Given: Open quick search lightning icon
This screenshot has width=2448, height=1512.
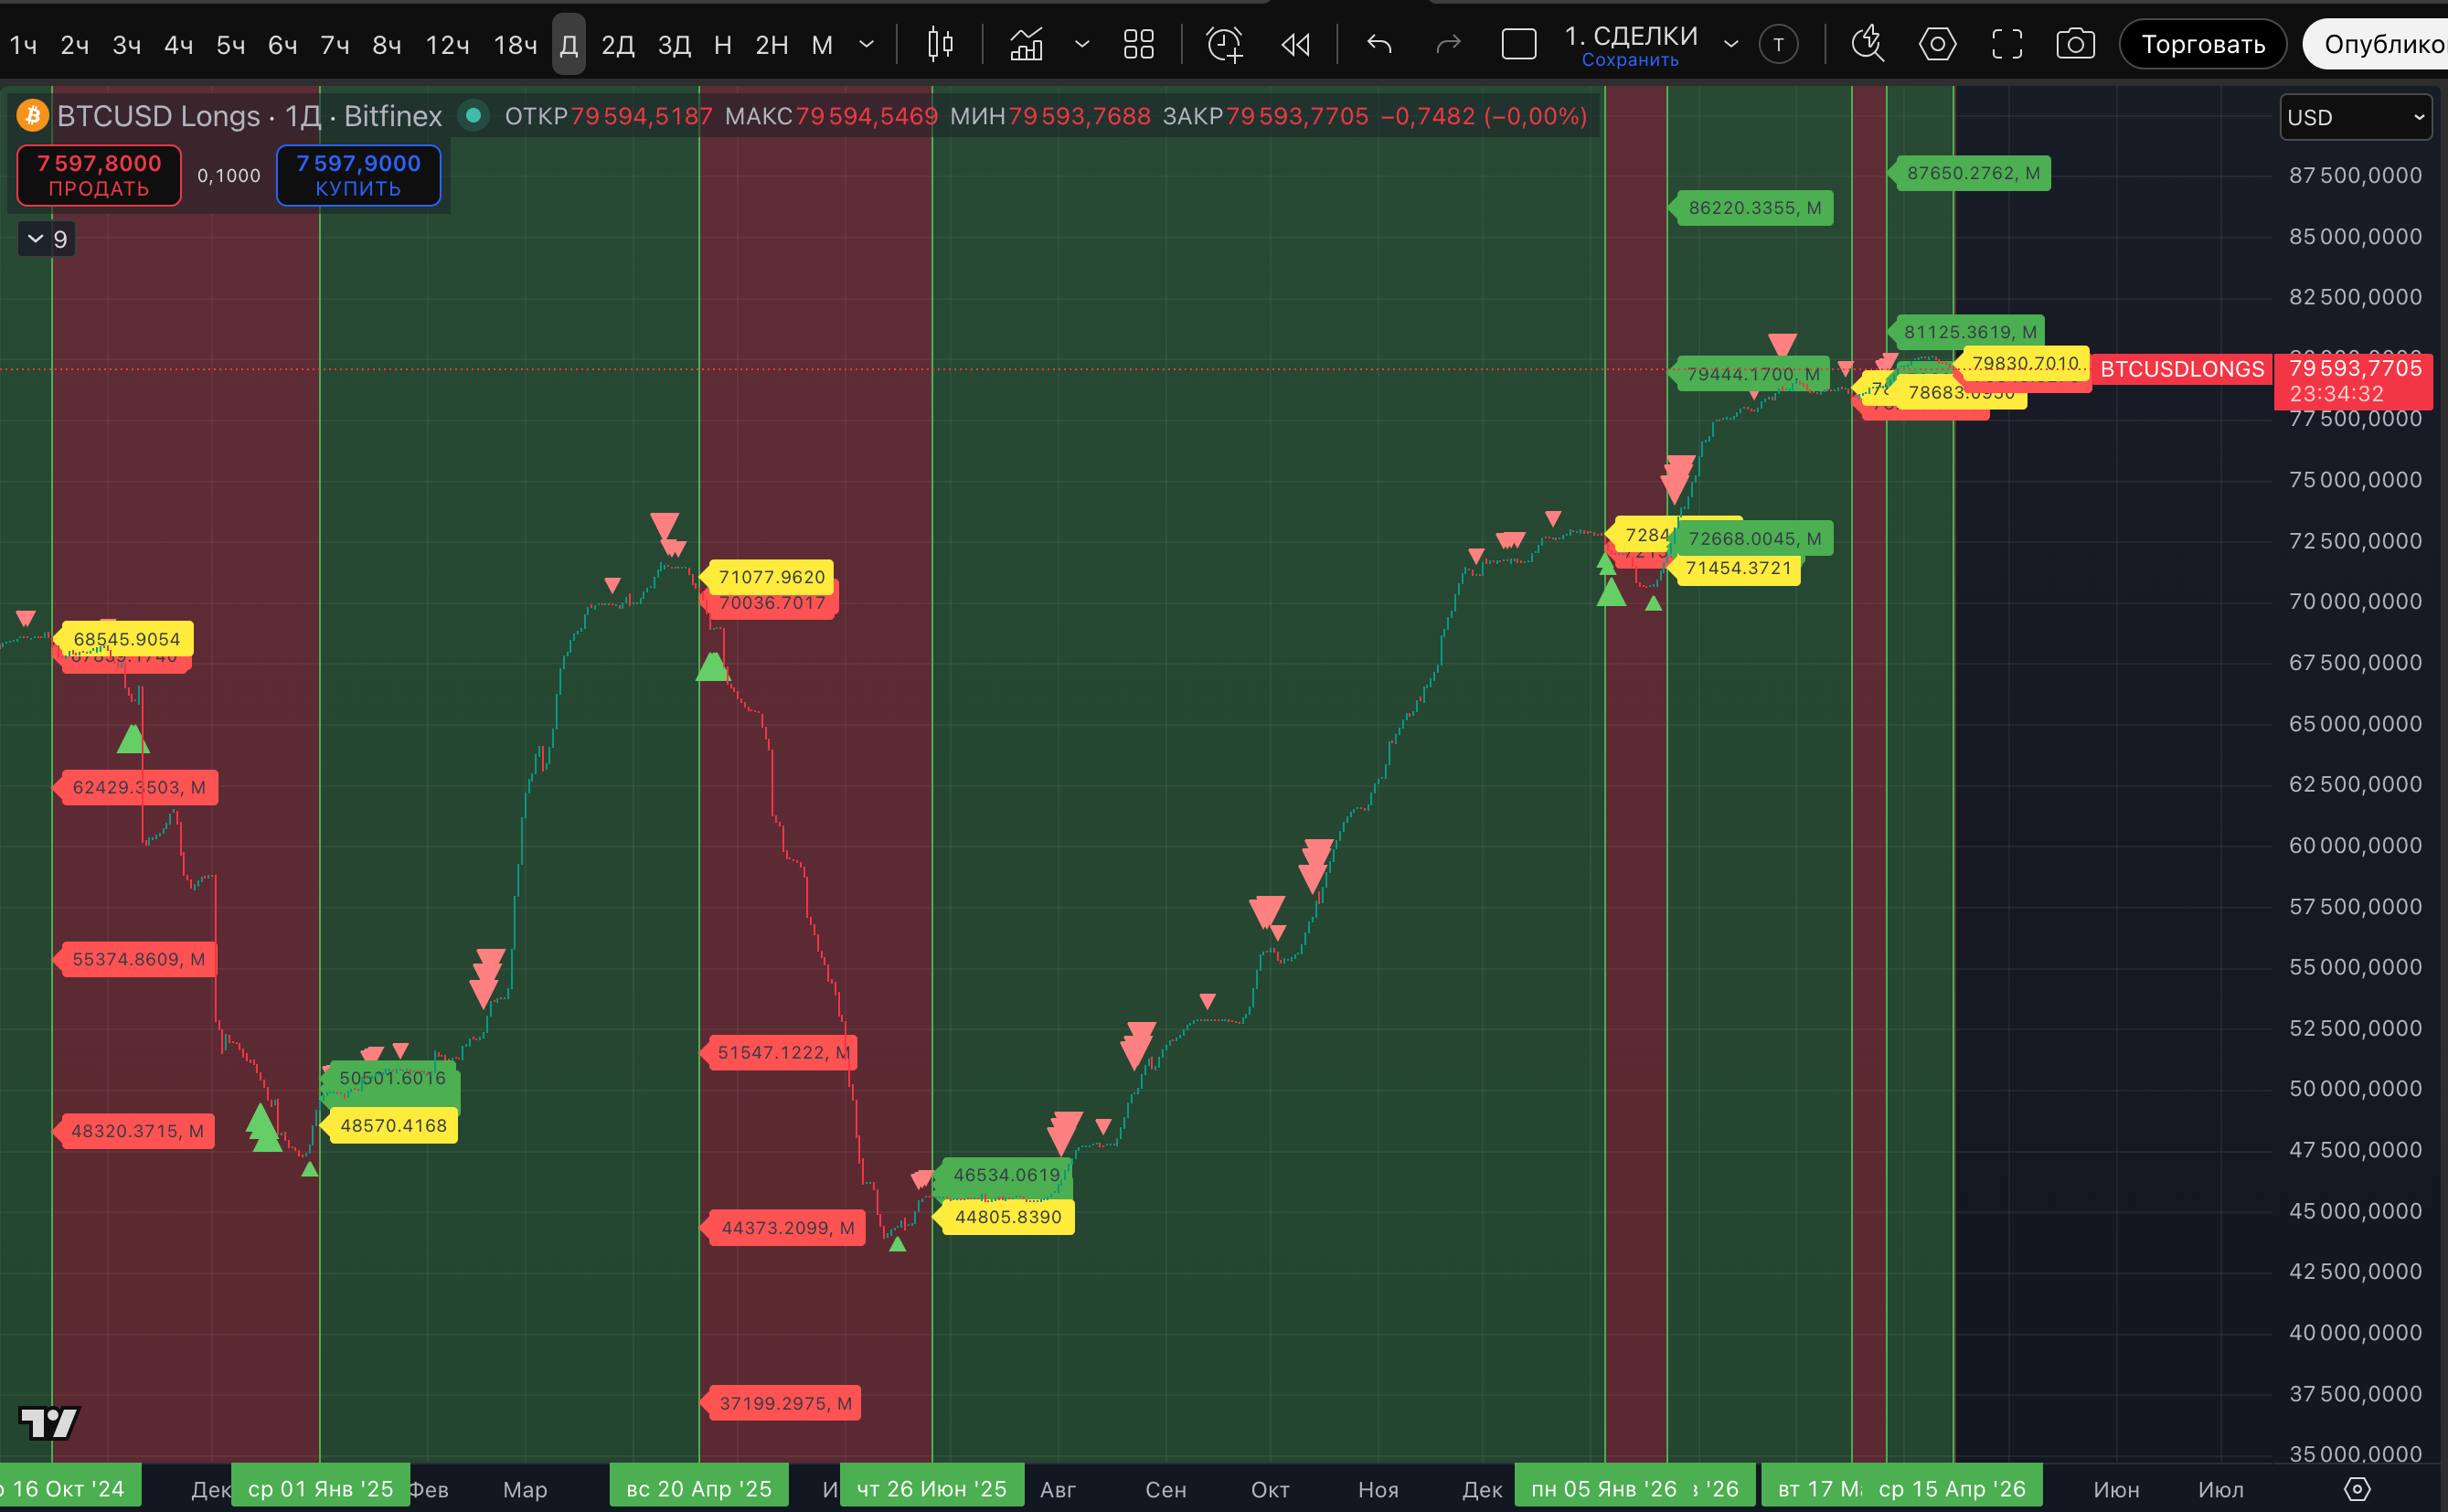Looking at the screenshot, I should pos(1866,44).
